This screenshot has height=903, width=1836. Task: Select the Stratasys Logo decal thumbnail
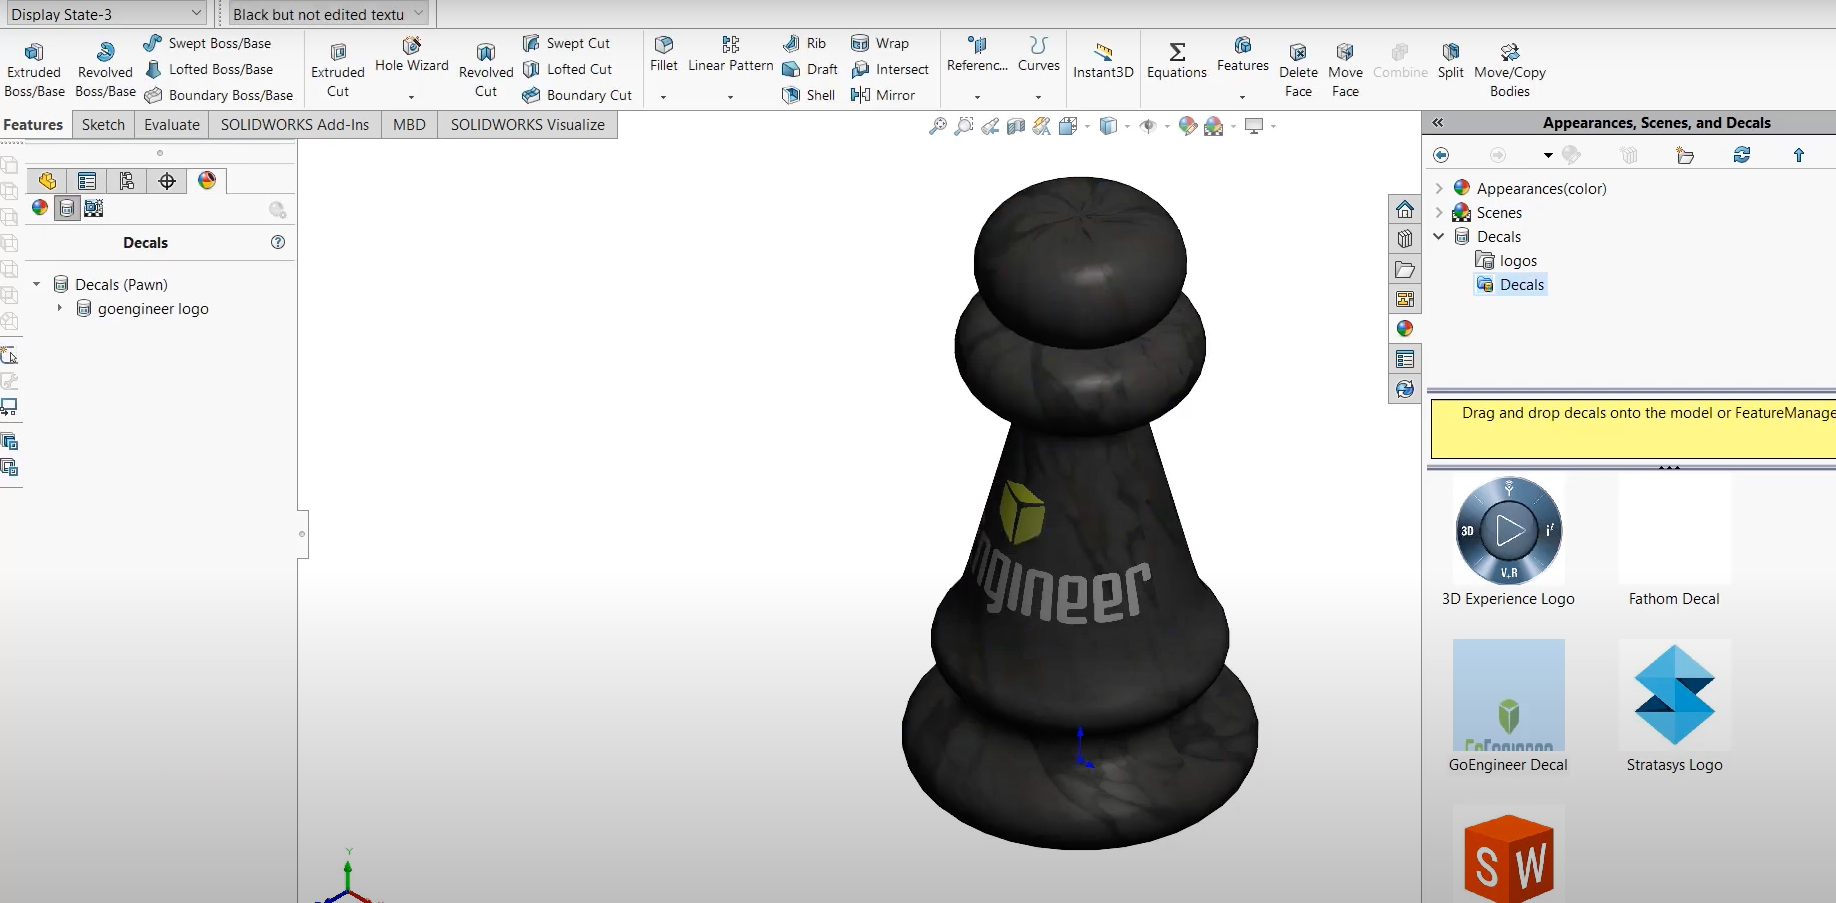1674,696
